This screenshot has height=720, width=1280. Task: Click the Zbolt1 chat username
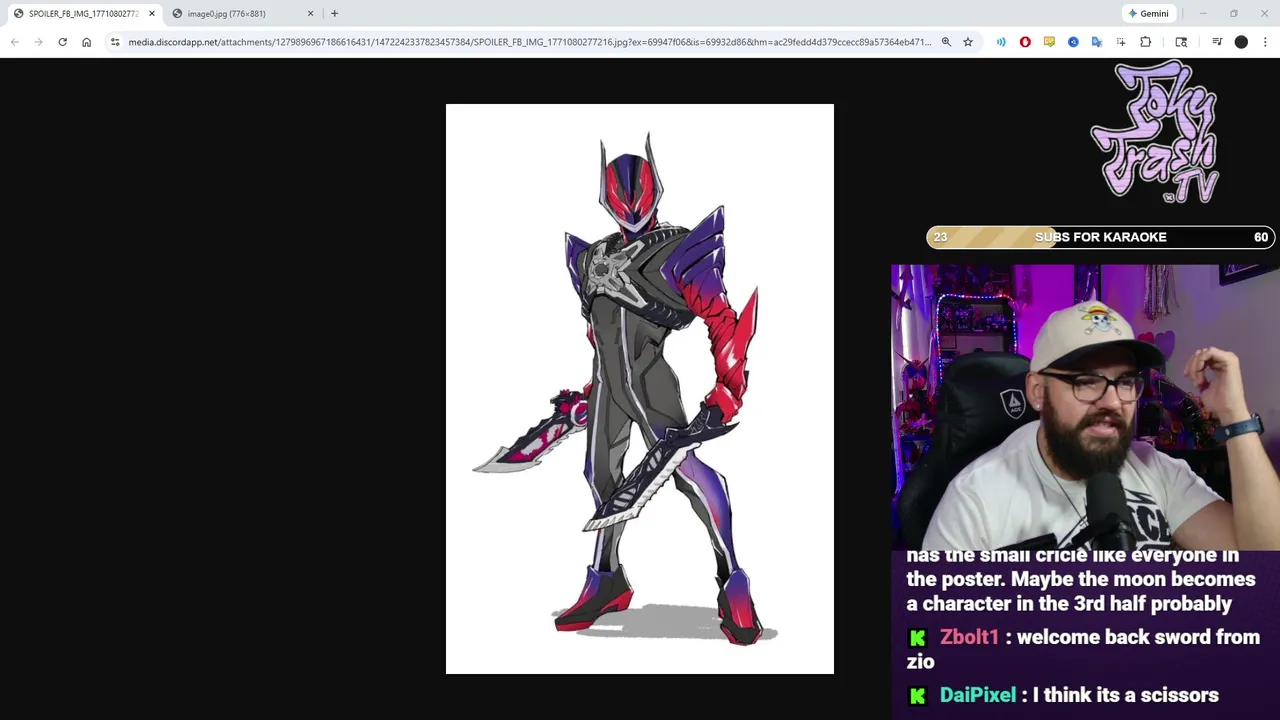pyautogui.click(x=969, y=637)
